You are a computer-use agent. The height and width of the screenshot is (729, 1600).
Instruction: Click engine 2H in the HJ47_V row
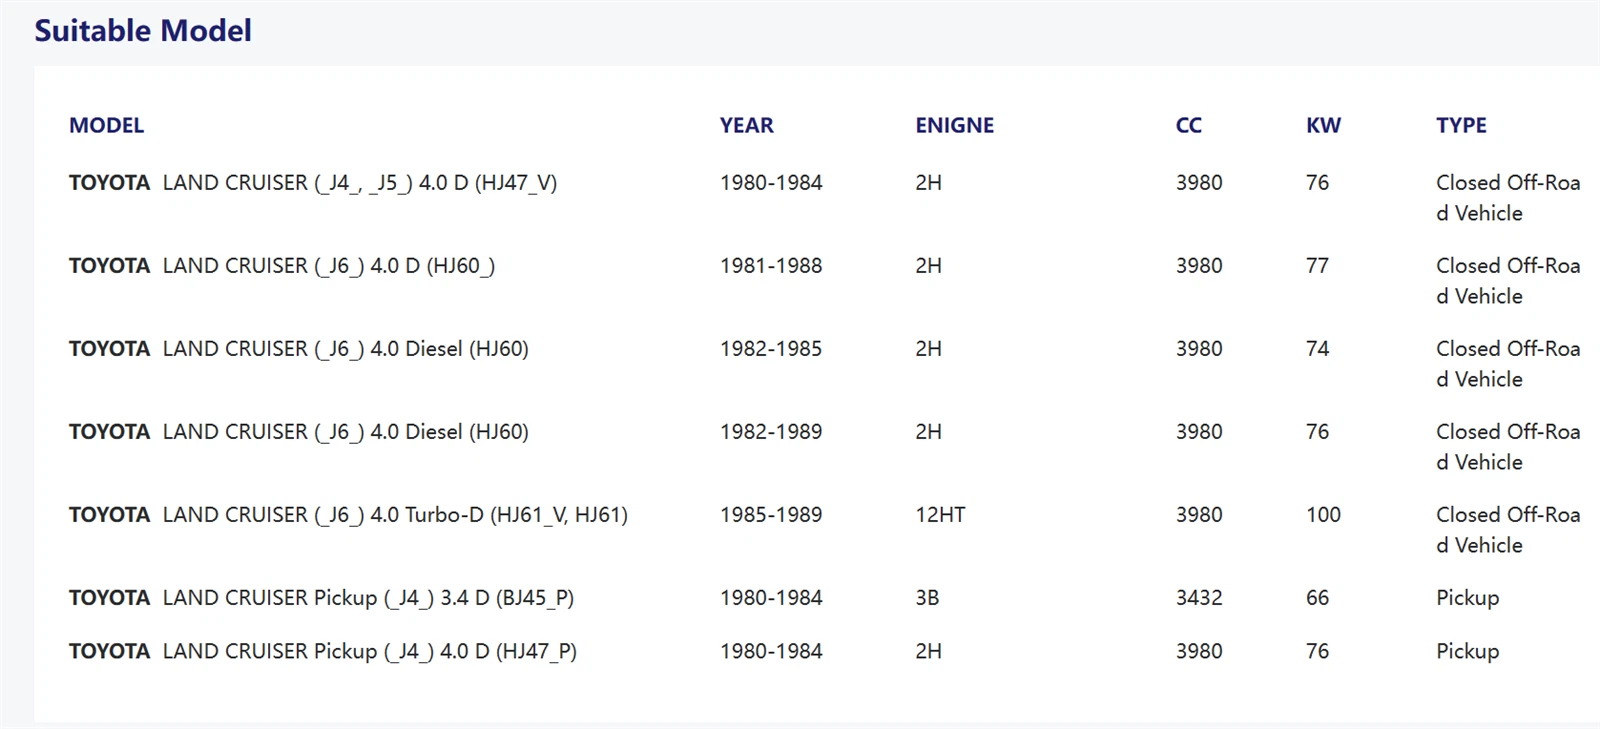[x=928, y=183]
